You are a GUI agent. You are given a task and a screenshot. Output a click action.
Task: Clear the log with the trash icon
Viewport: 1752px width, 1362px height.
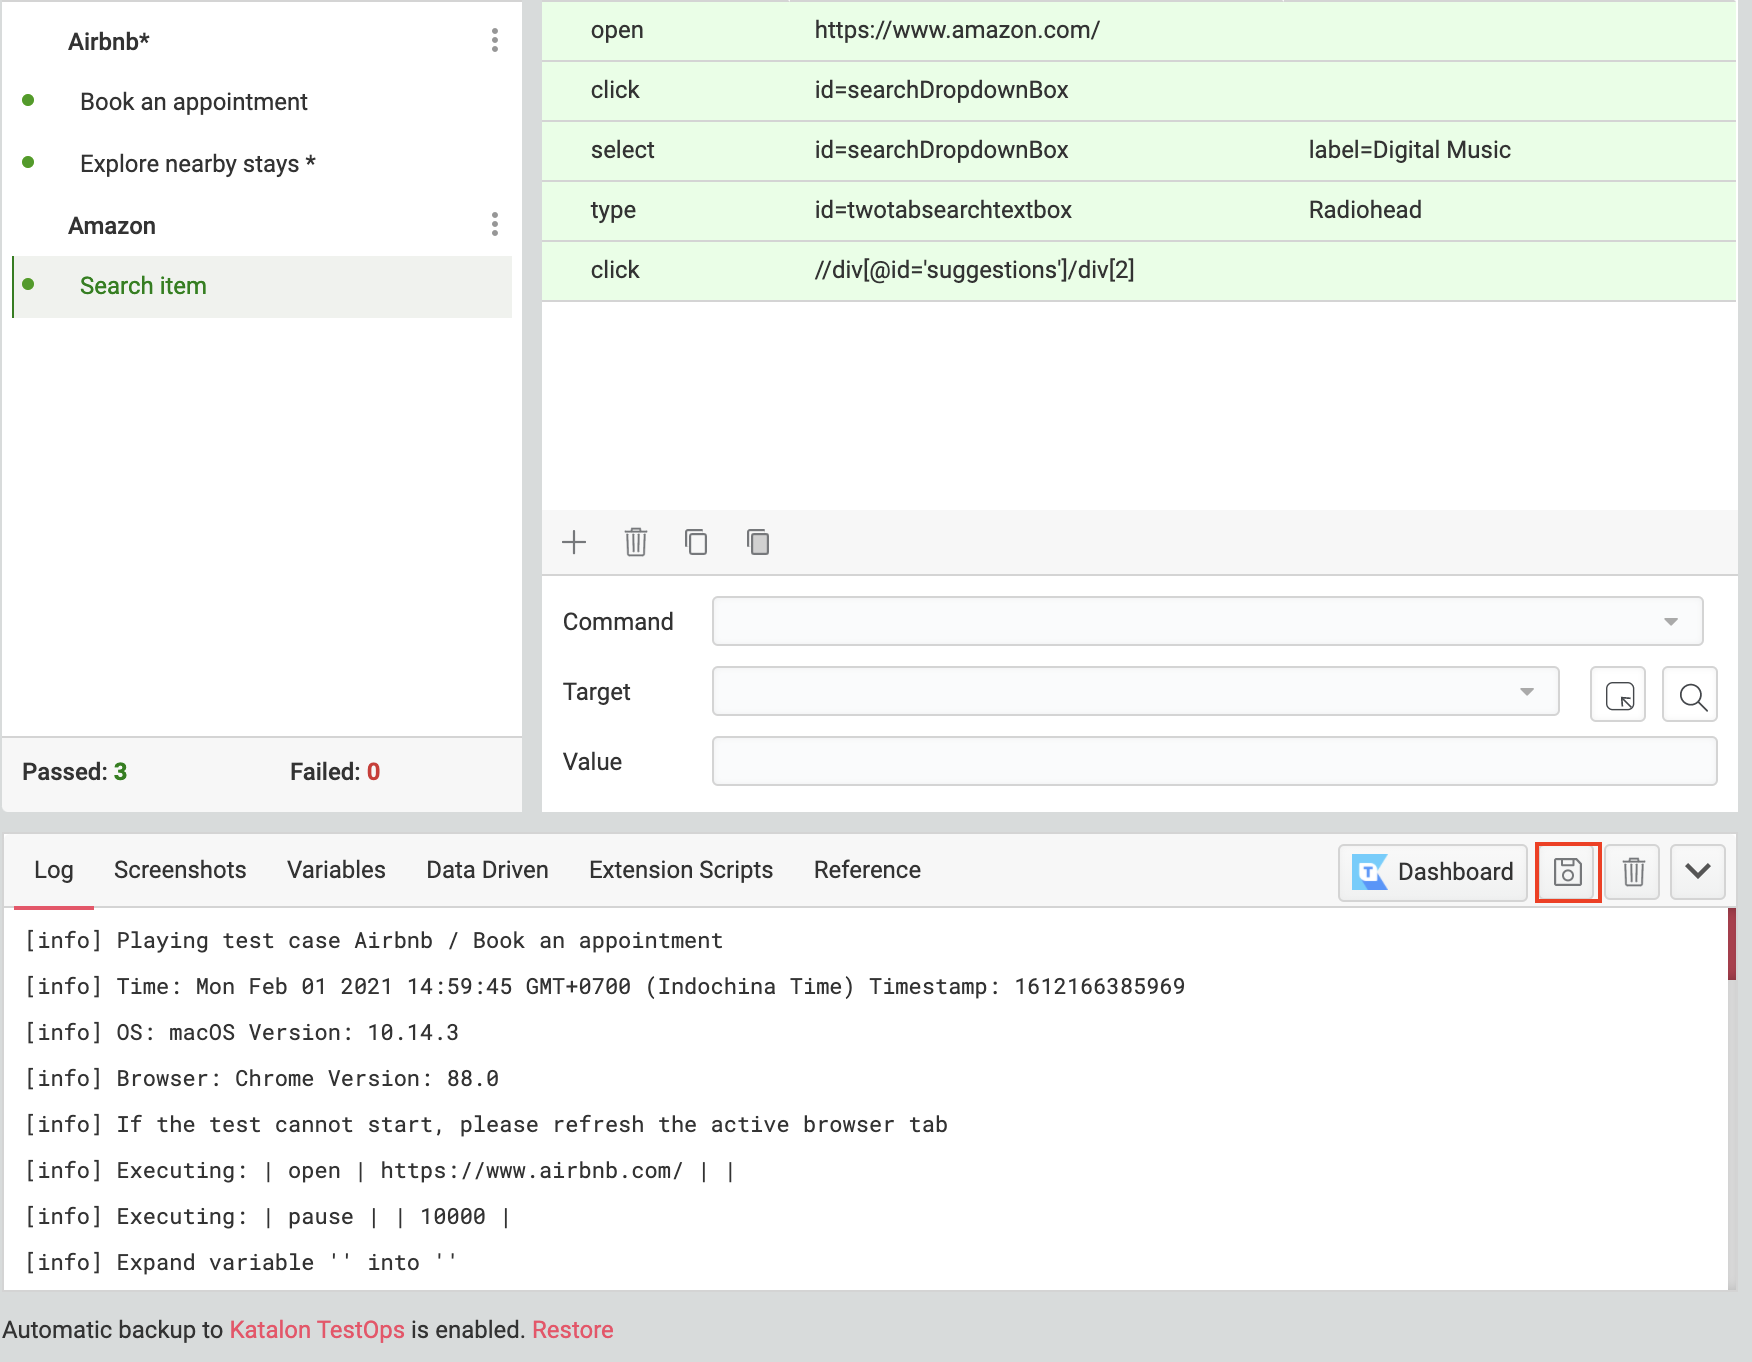coord(1633,872)
